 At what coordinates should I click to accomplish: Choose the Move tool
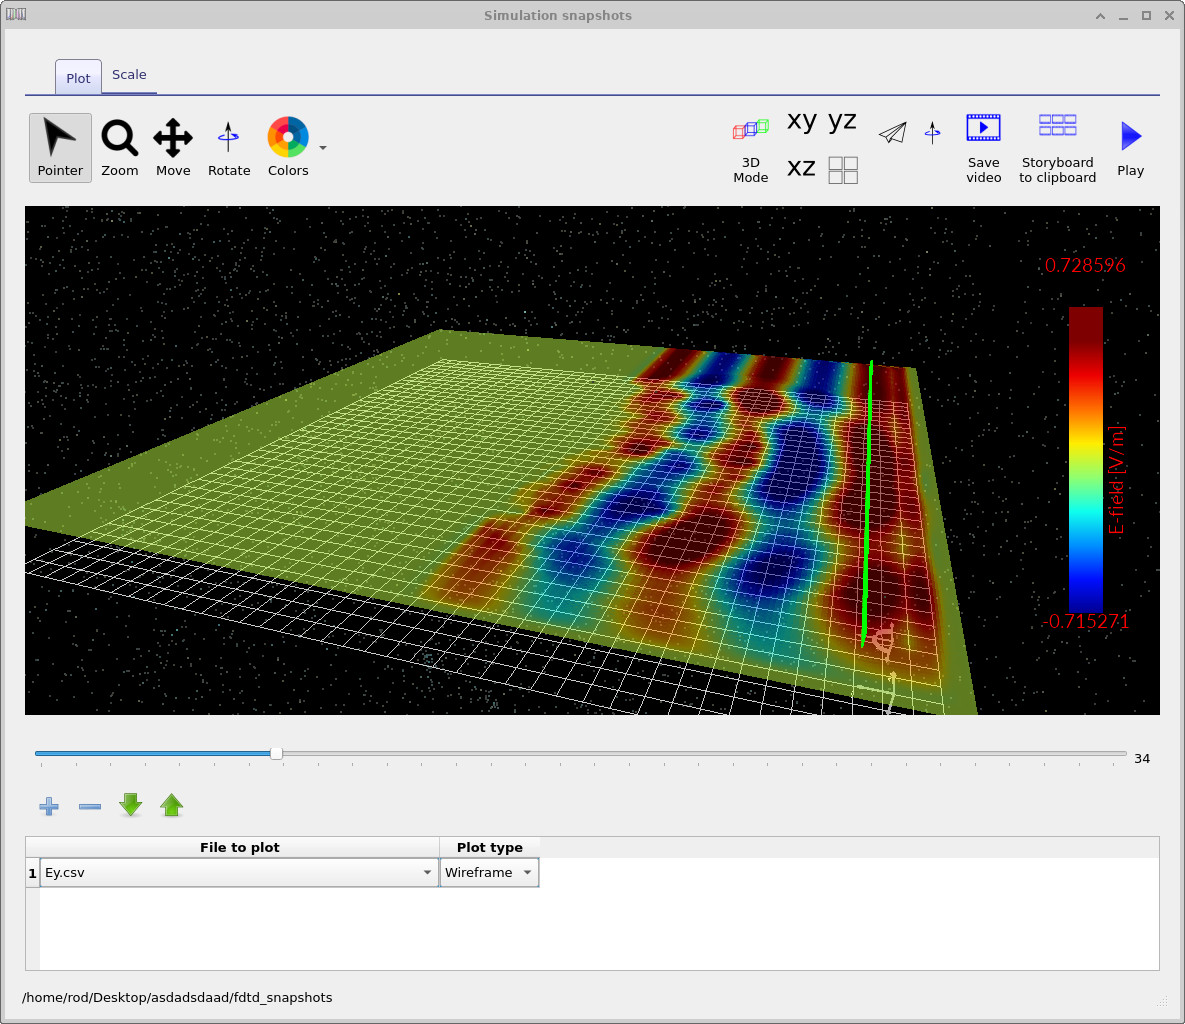point(173,148)
